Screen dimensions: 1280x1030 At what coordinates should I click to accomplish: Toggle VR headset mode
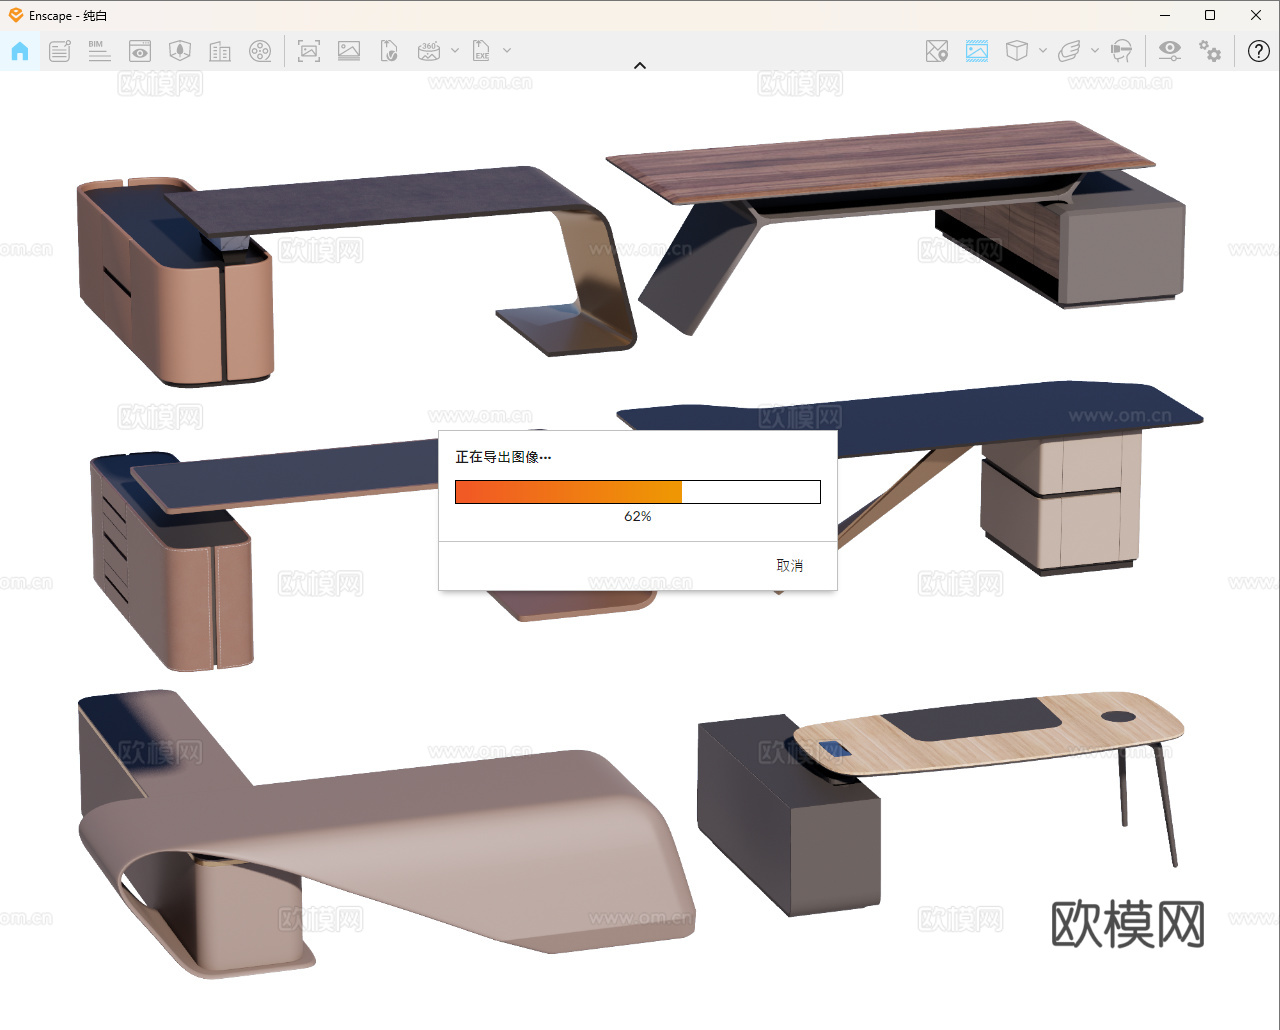click(x=1122, y=51)
